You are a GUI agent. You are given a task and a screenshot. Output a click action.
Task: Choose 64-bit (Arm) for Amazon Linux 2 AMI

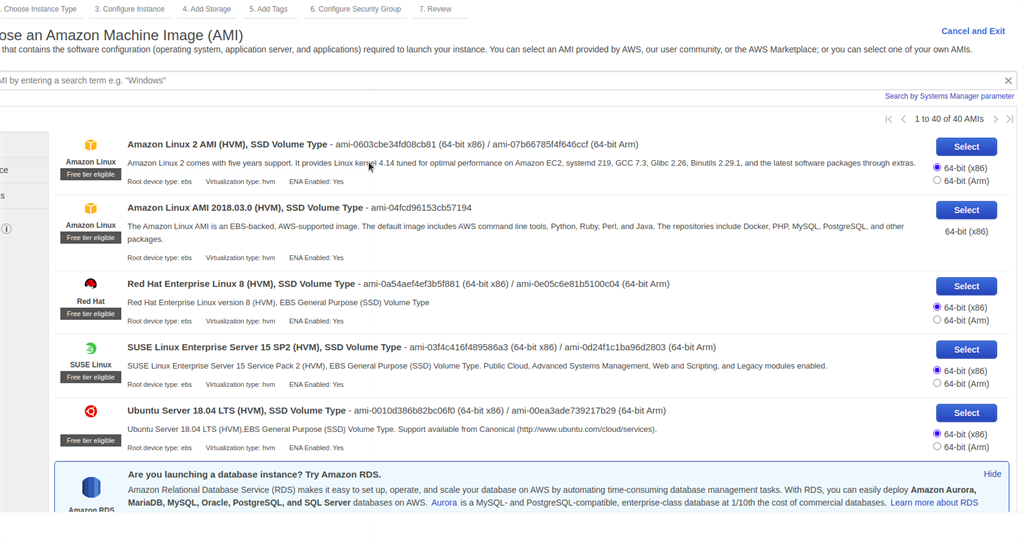point(937,180)
